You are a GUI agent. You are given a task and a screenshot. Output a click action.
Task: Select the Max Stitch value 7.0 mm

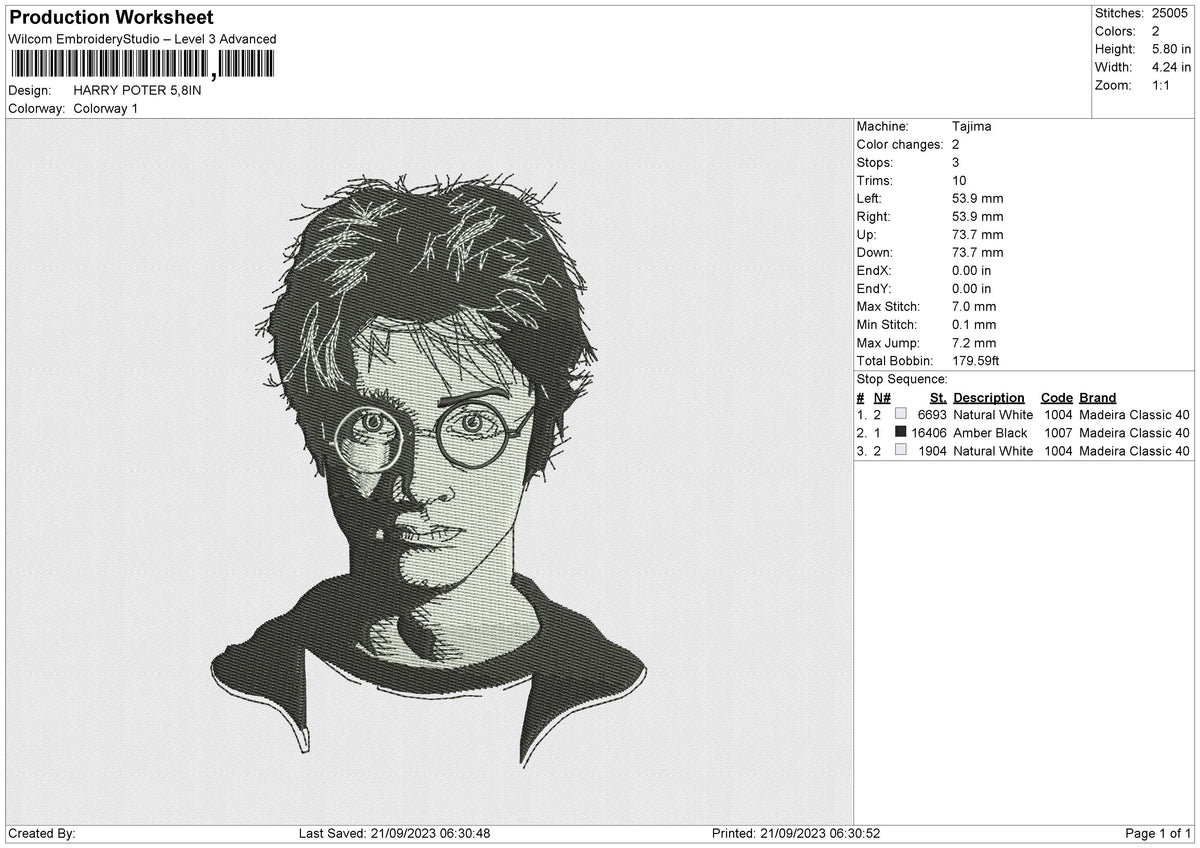pyautogui.click(x=974, y=307)
